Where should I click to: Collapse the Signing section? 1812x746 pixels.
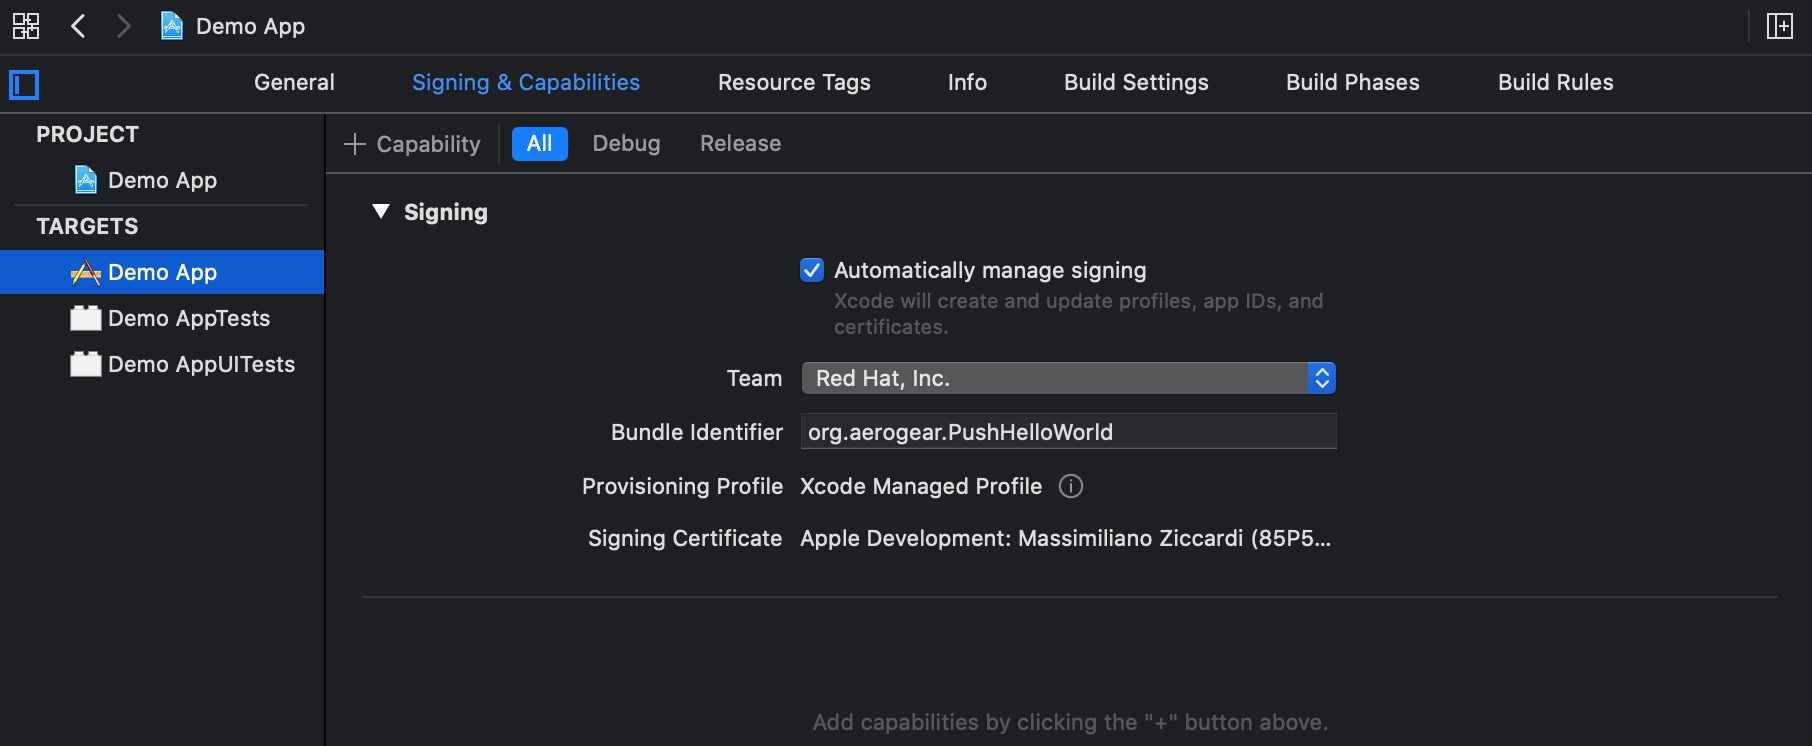[x=380, y=211]
